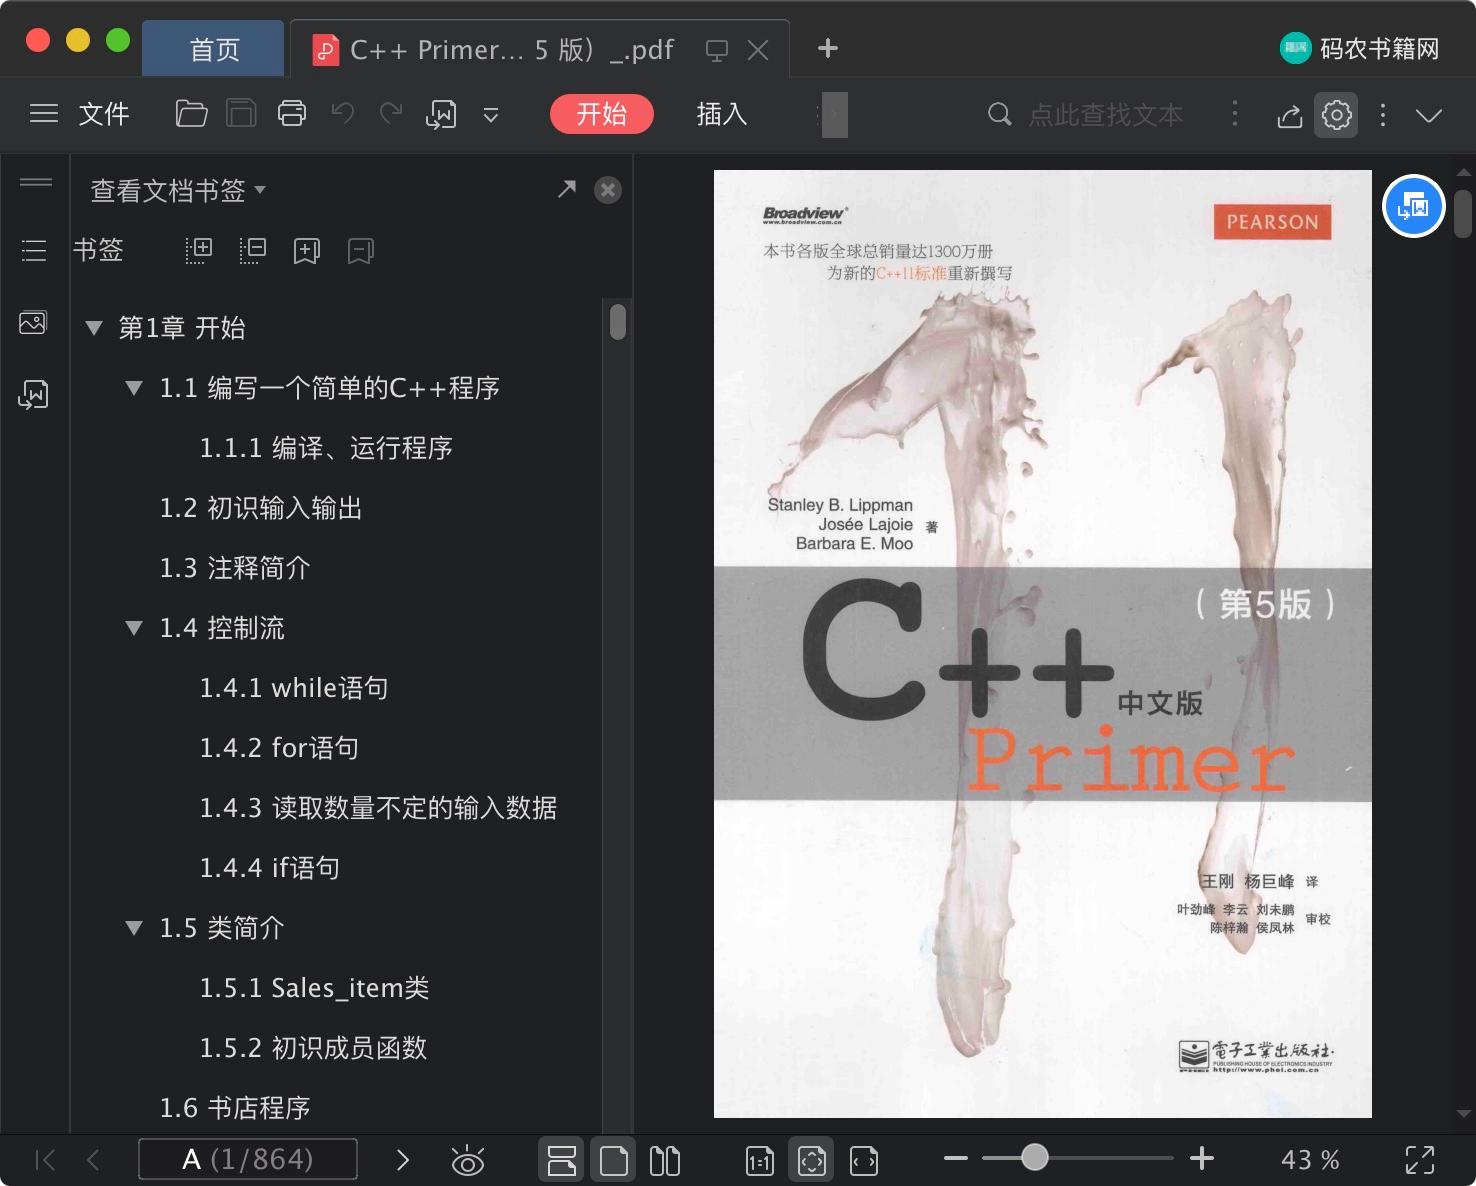This screenshot has width=1476, height=1186.
Task: Select the C++ Primer pdf document tab
Action: (x=512, y=50)
